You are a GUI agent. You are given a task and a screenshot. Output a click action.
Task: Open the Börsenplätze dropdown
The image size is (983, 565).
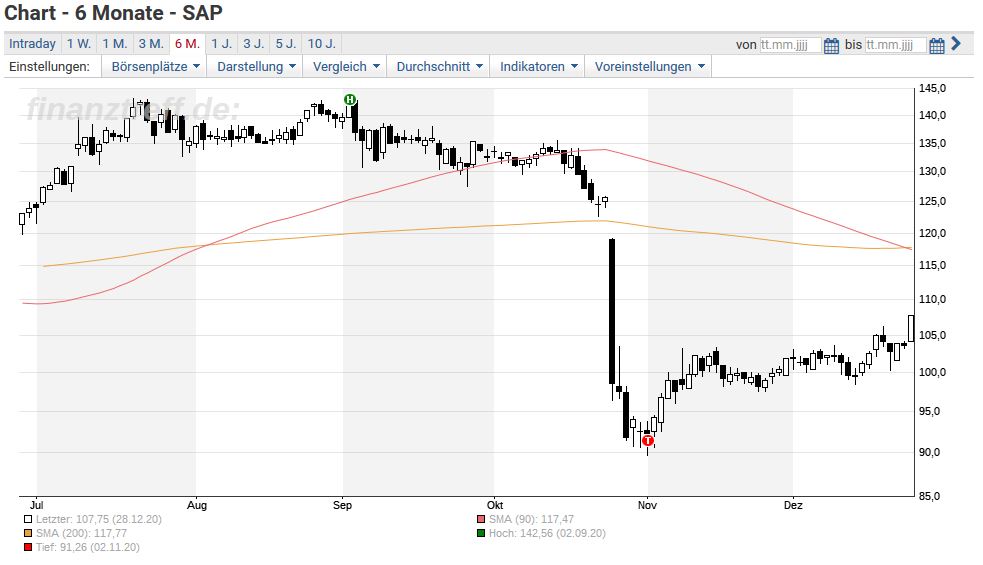155,66
